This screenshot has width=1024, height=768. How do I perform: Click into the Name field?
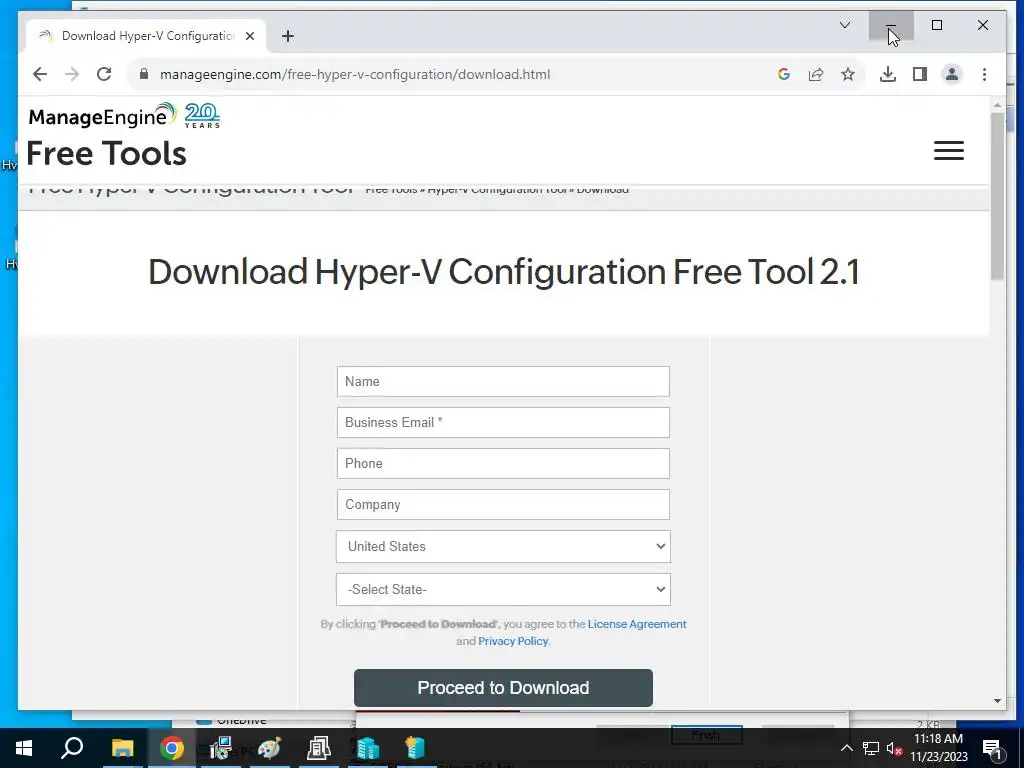coord(503,381)
